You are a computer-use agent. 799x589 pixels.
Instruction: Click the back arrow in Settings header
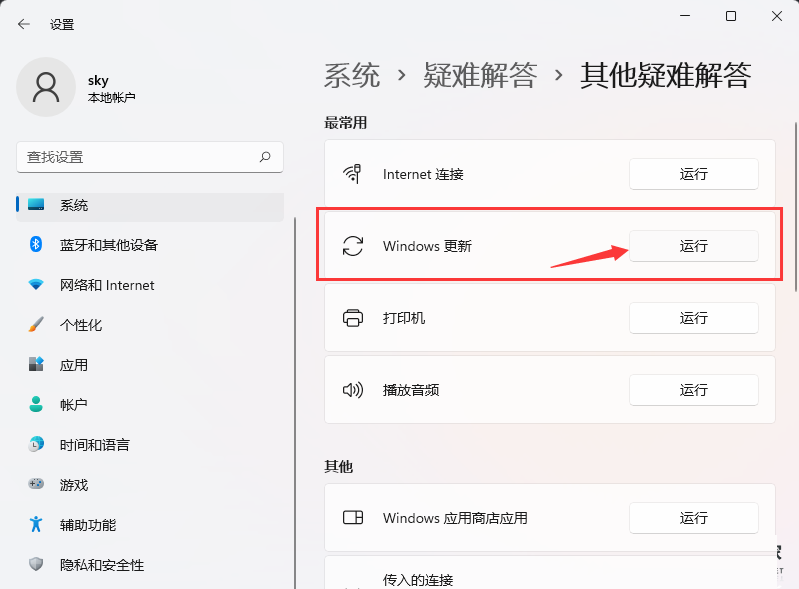pyautogui.click(x=23, y=24)
